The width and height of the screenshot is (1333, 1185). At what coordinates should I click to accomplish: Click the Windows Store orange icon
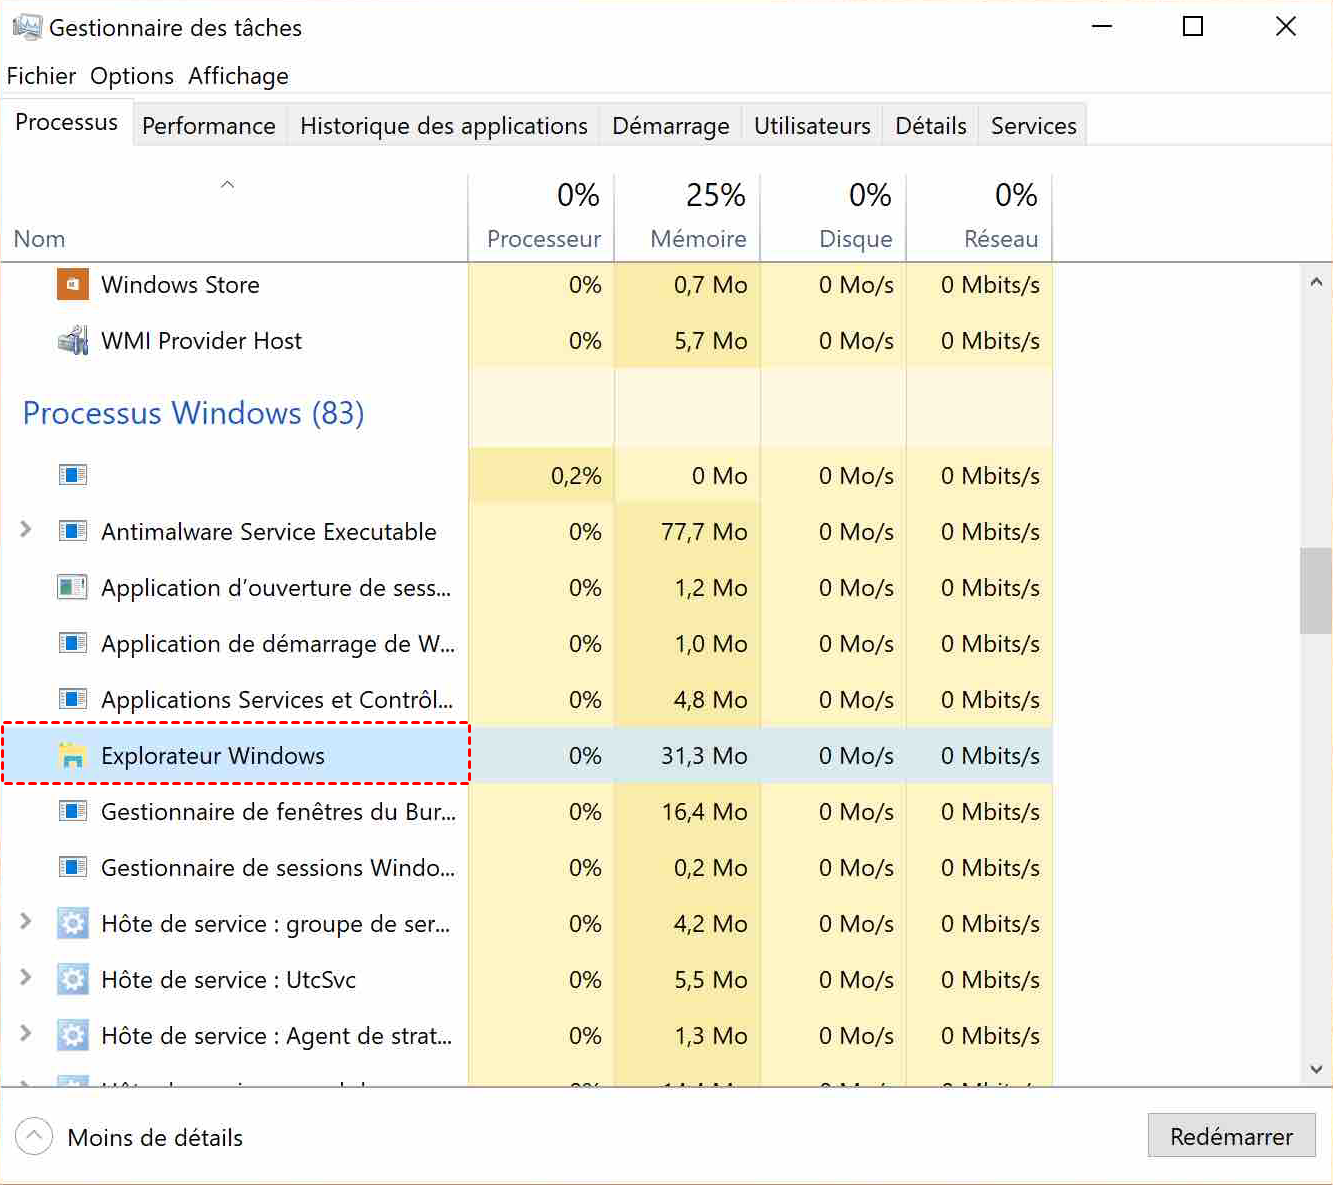(x=73, y=285)
